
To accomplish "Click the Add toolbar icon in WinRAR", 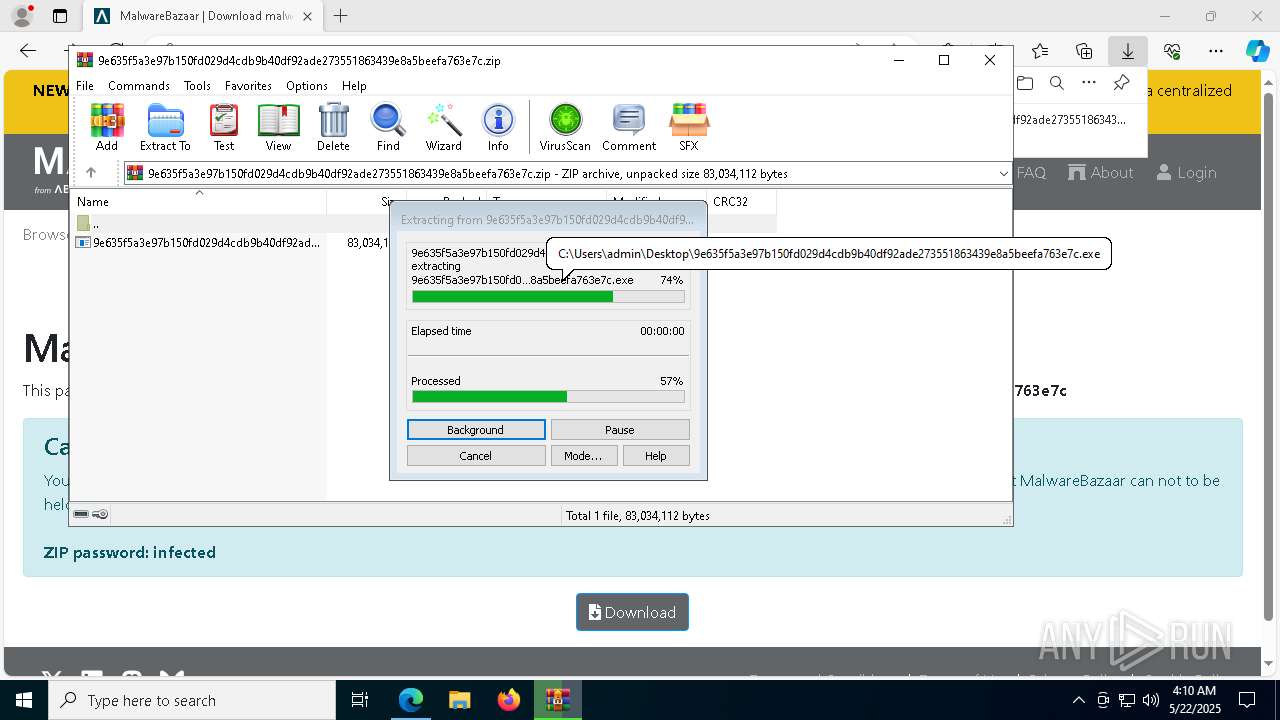I will tap(107, 127).
